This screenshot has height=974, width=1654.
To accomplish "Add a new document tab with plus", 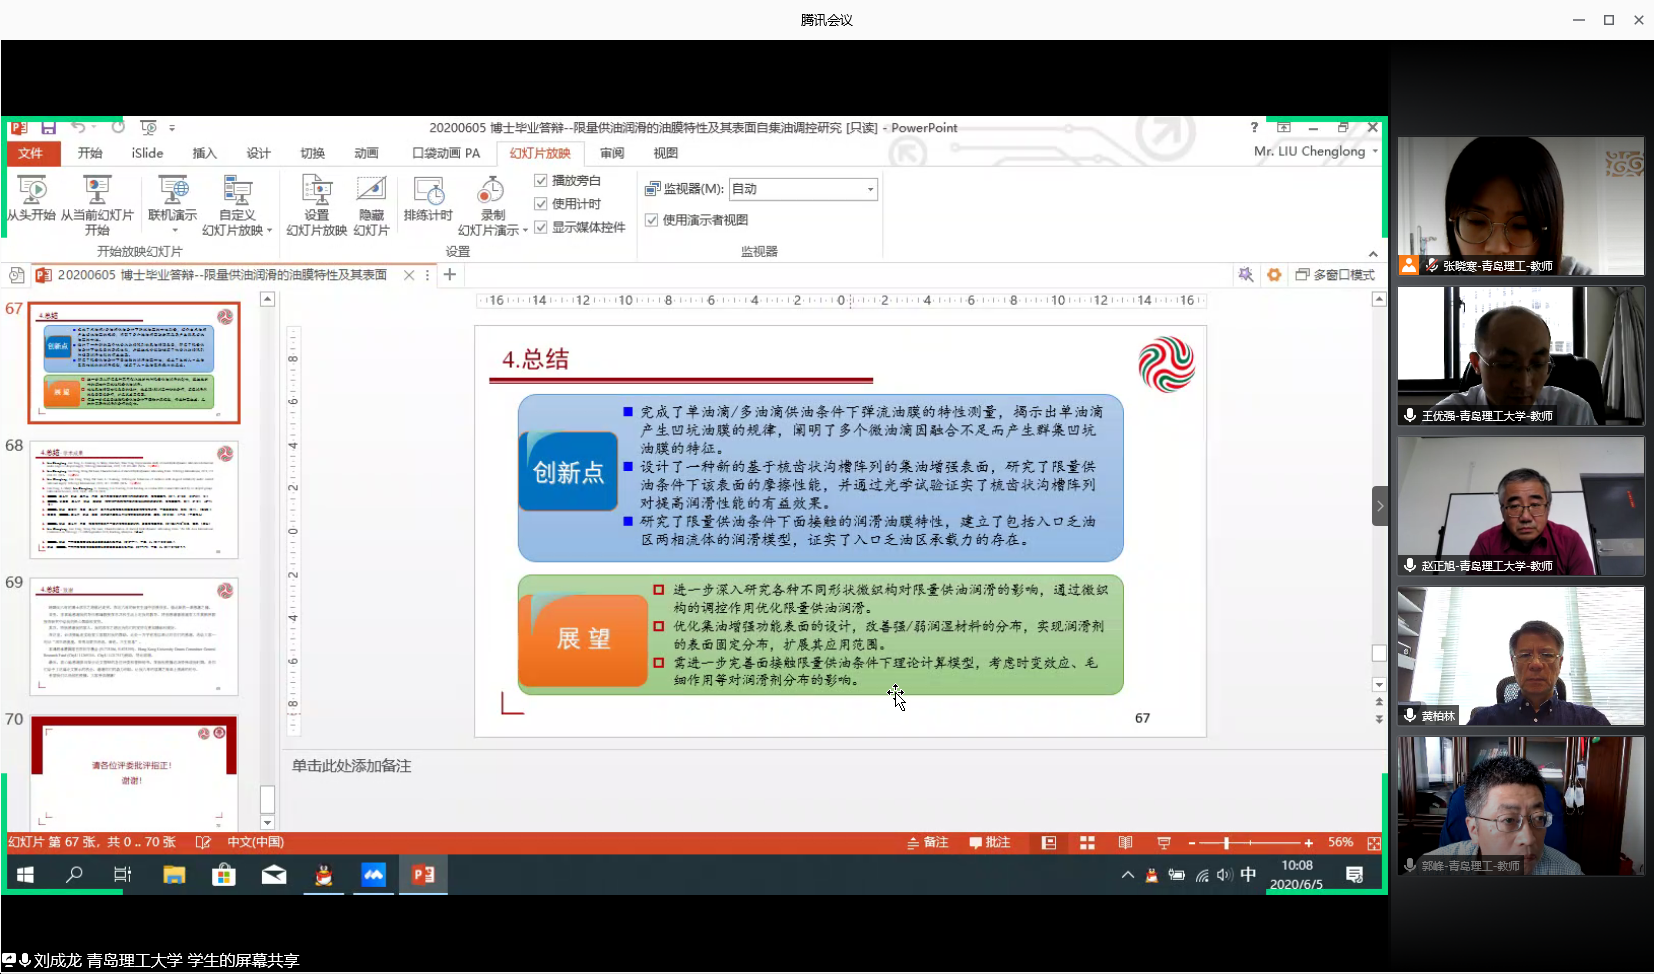I will click(x=450, y=275).
